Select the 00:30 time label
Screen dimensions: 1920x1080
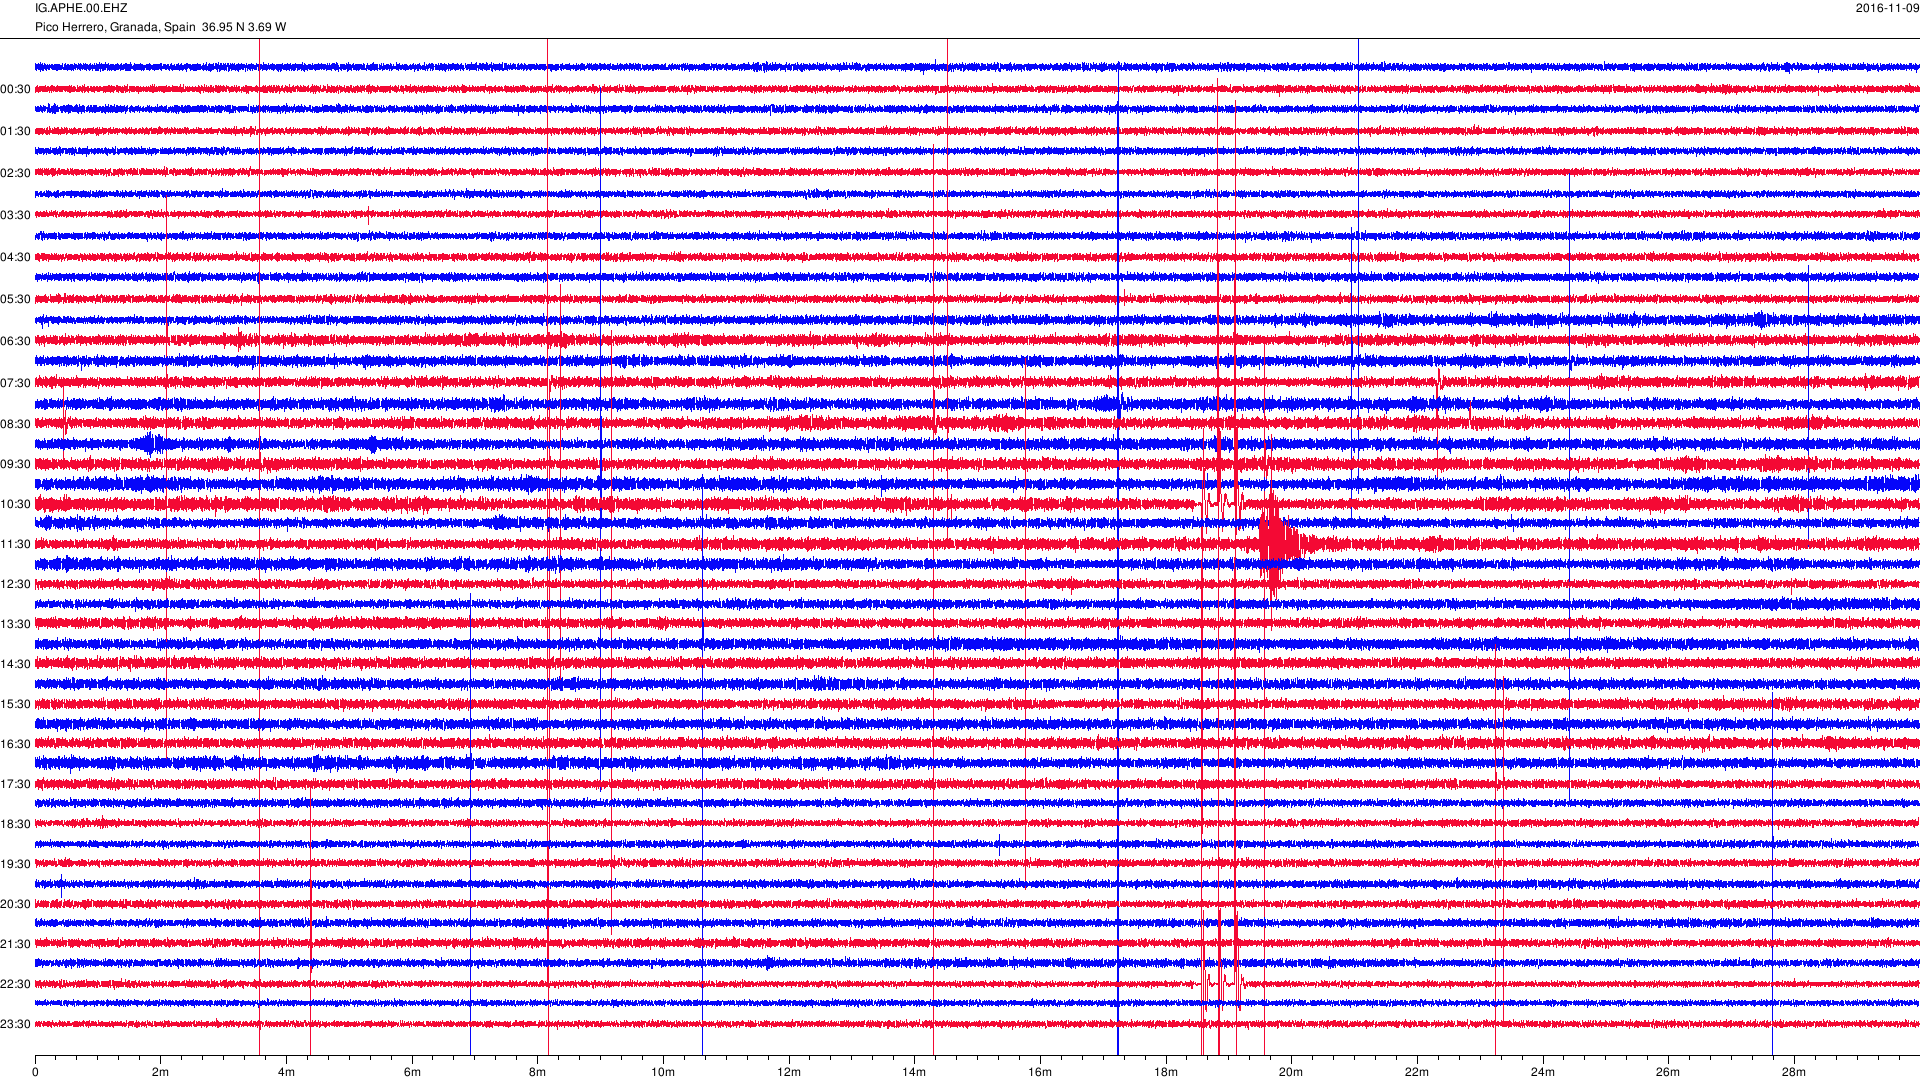pos(15,89)
